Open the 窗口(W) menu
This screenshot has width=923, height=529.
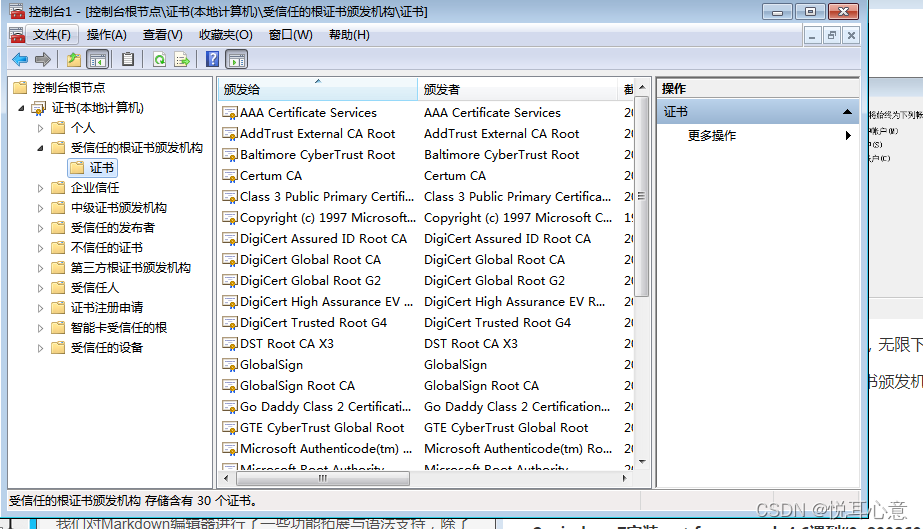click(x=291, y=35)
